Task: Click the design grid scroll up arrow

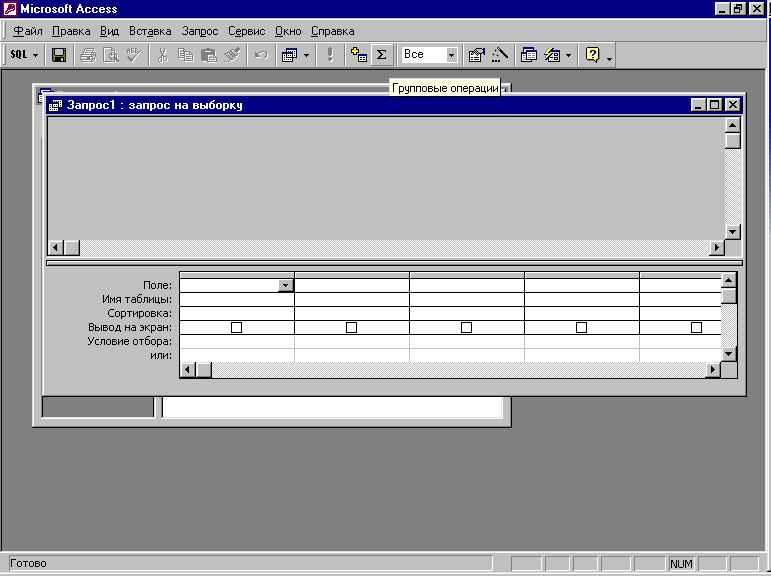Action: coord(729,280)
